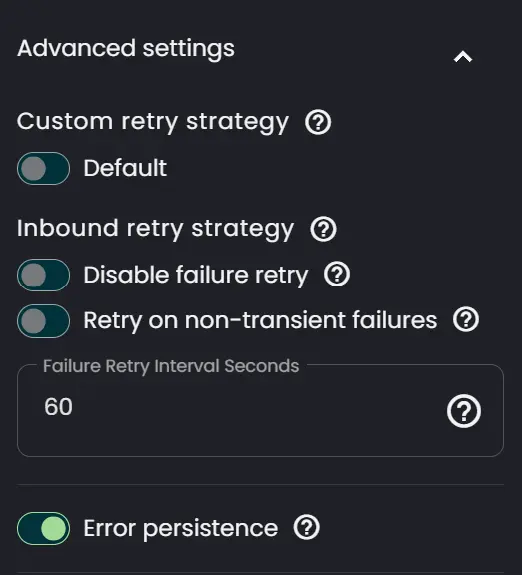This screenshot has width=522, height=575.
Task: Turn on Disable failure retry switch
Action: 43,275
